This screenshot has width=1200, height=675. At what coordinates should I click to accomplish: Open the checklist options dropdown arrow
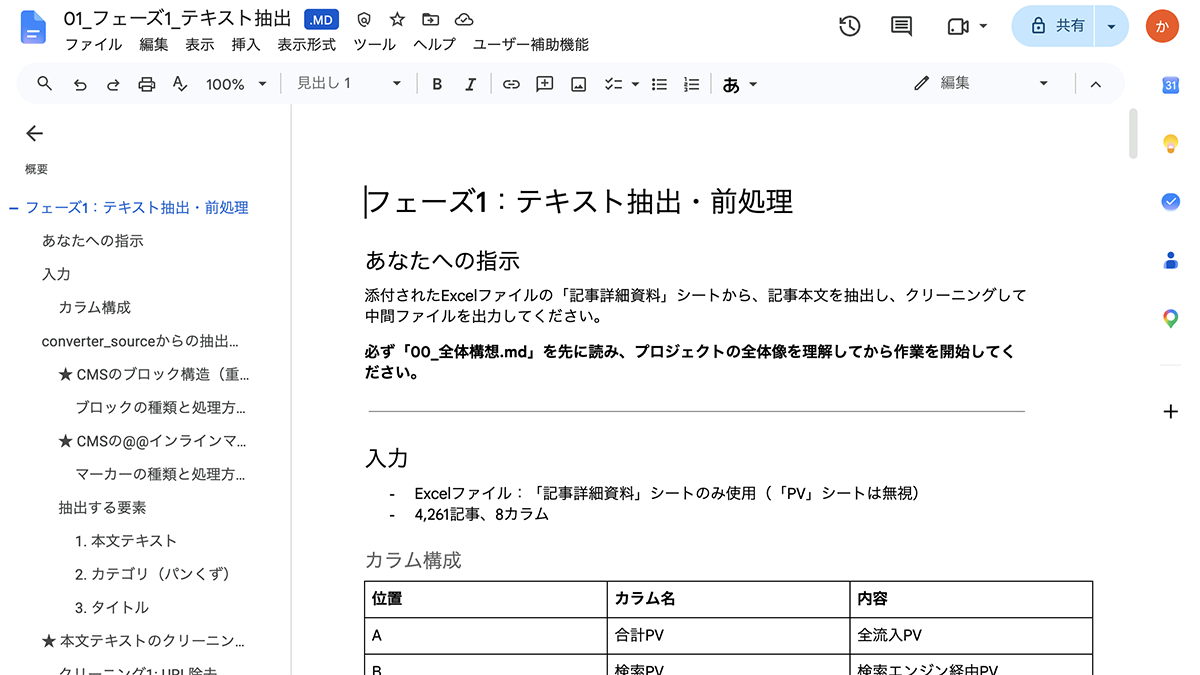[x=635, y=84]
